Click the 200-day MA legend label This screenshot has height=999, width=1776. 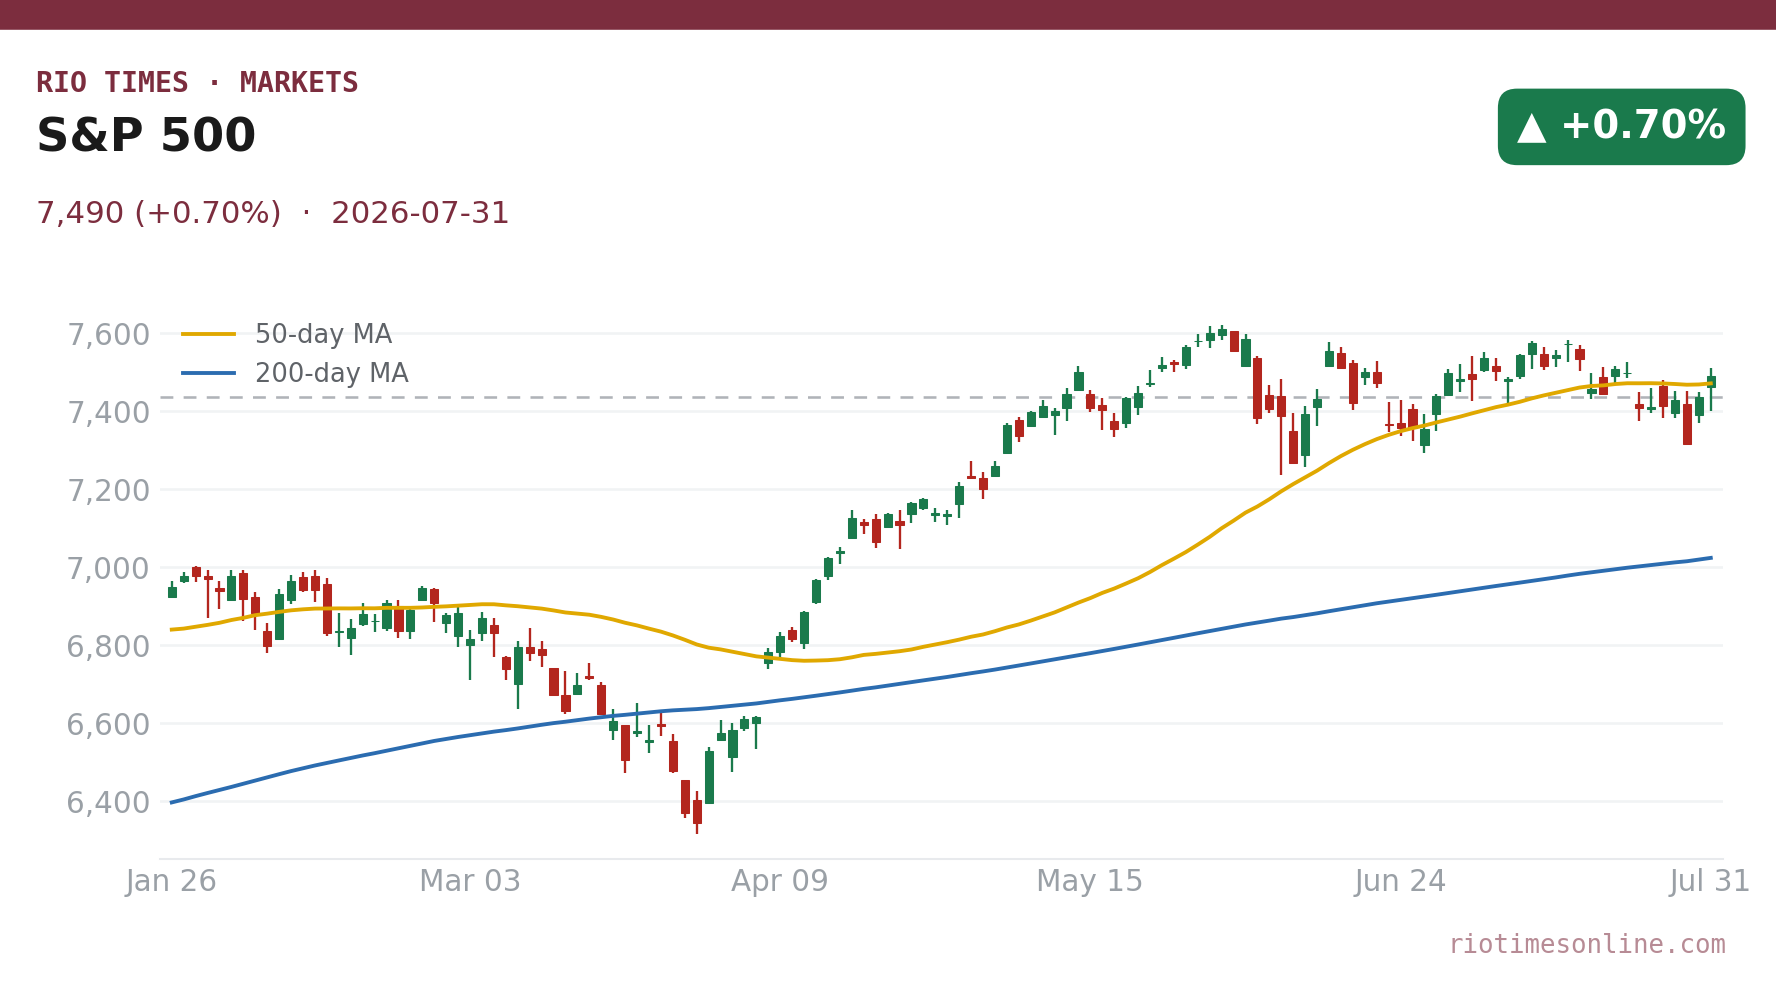[332, 374]
